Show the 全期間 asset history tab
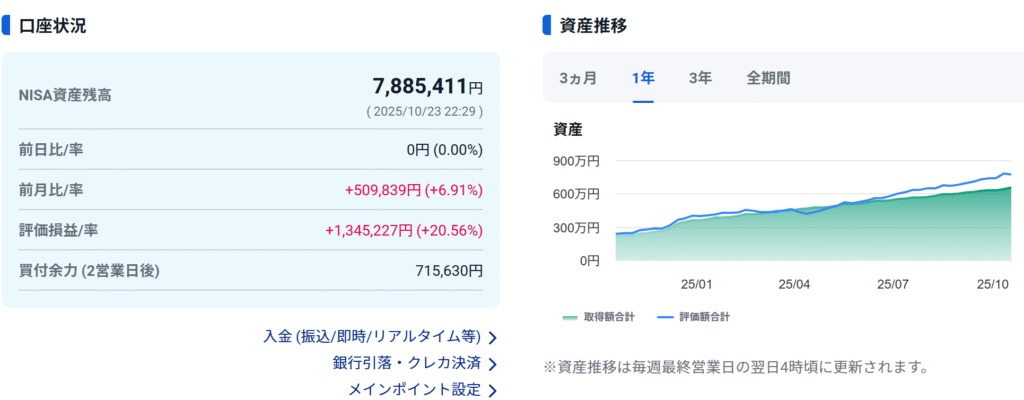This screenshot has width=1024, height=400. pyautogui.click(x=768, y=78)
